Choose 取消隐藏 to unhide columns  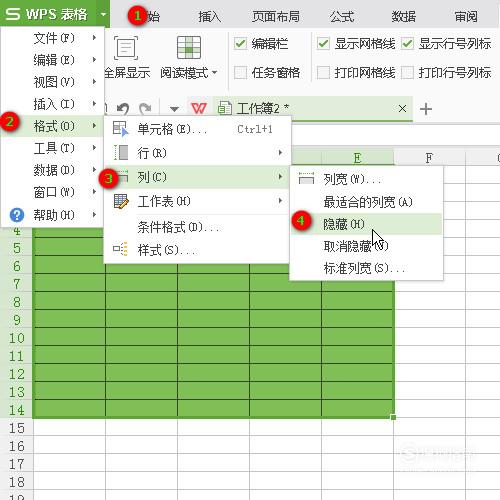pyautogui.click(x=367, y=246)
